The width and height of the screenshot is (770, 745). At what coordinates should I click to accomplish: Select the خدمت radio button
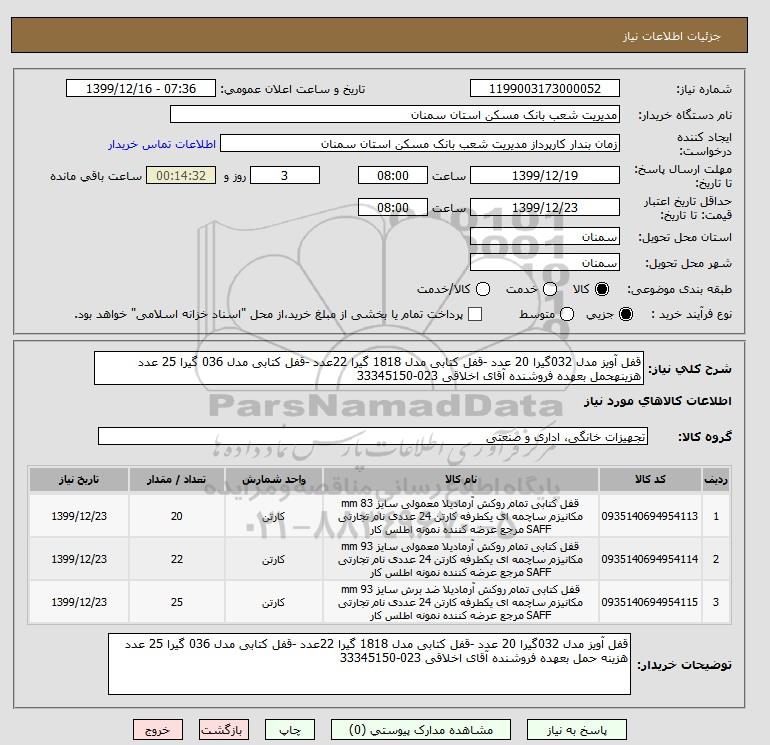(x=550, y=289)
